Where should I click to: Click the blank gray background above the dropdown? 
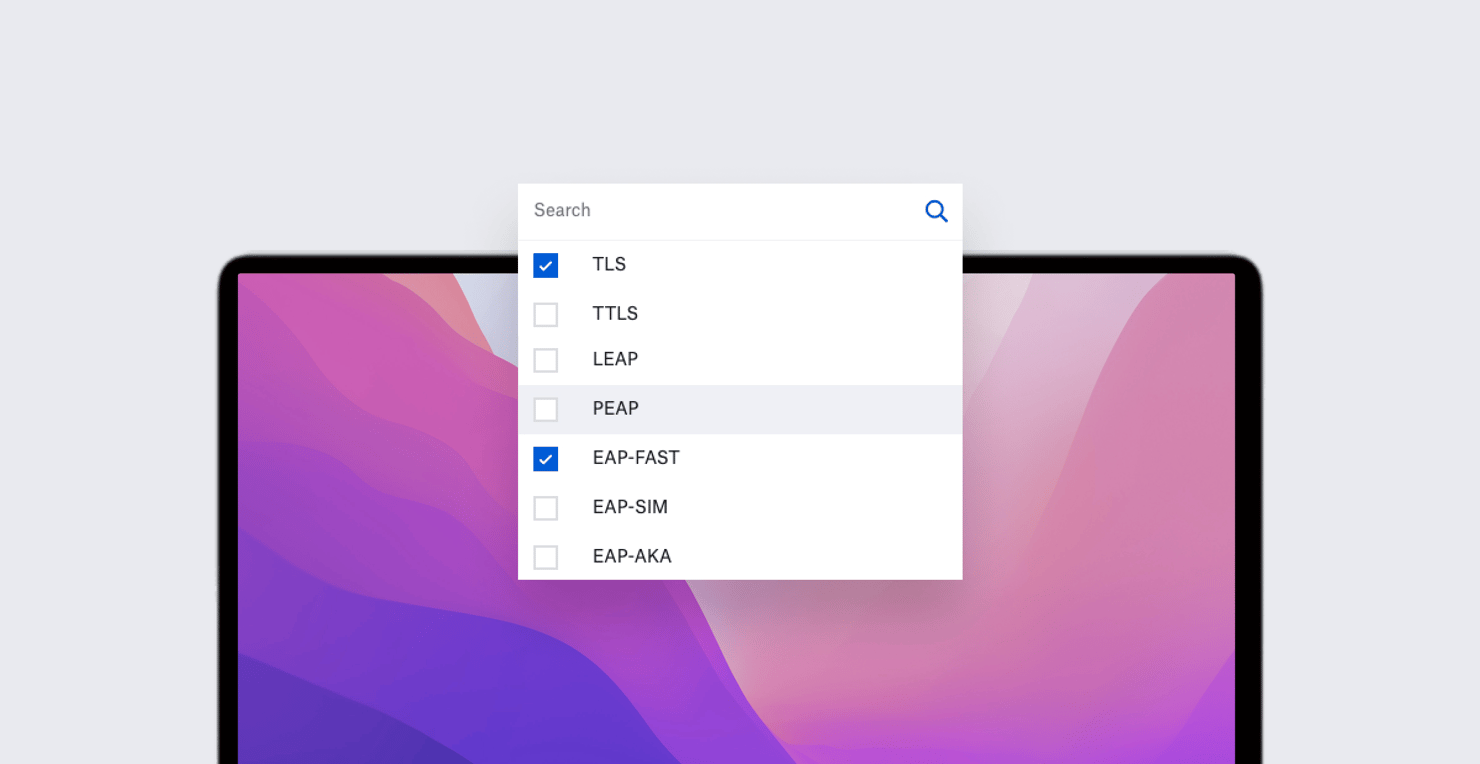click(x=740, y=90)
